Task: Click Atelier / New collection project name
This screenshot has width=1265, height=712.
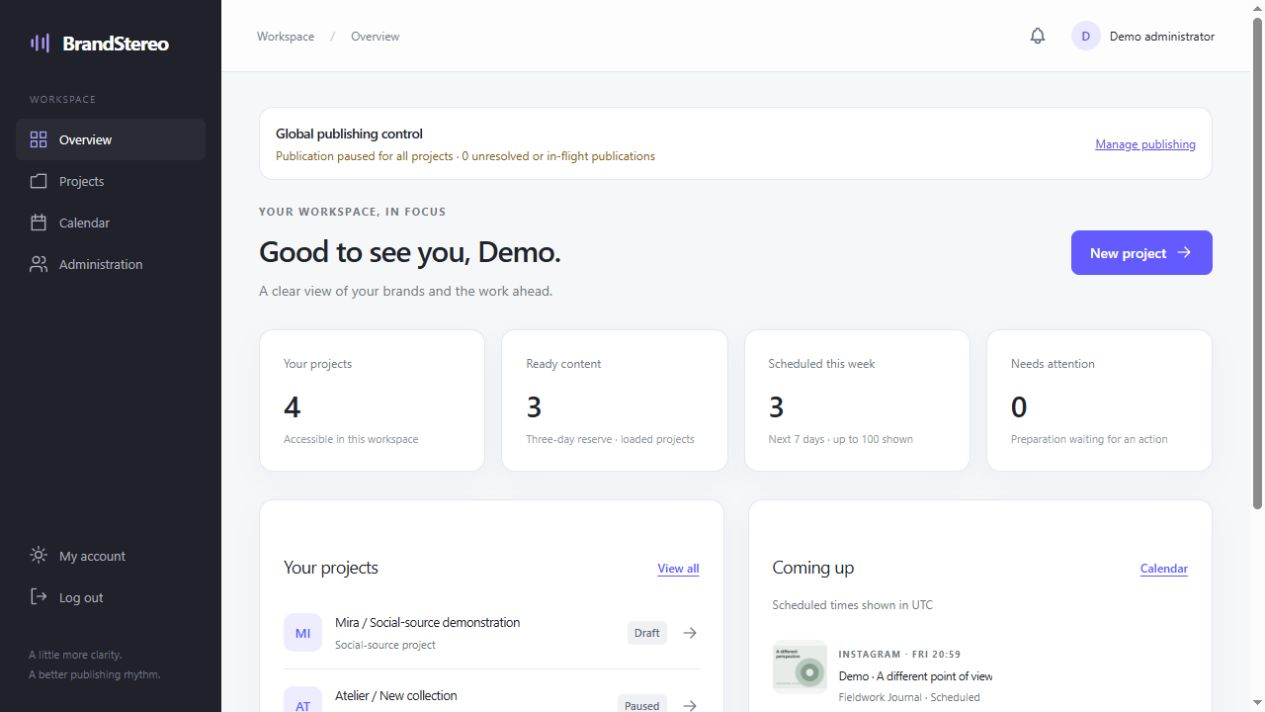Action: point(396,695)
